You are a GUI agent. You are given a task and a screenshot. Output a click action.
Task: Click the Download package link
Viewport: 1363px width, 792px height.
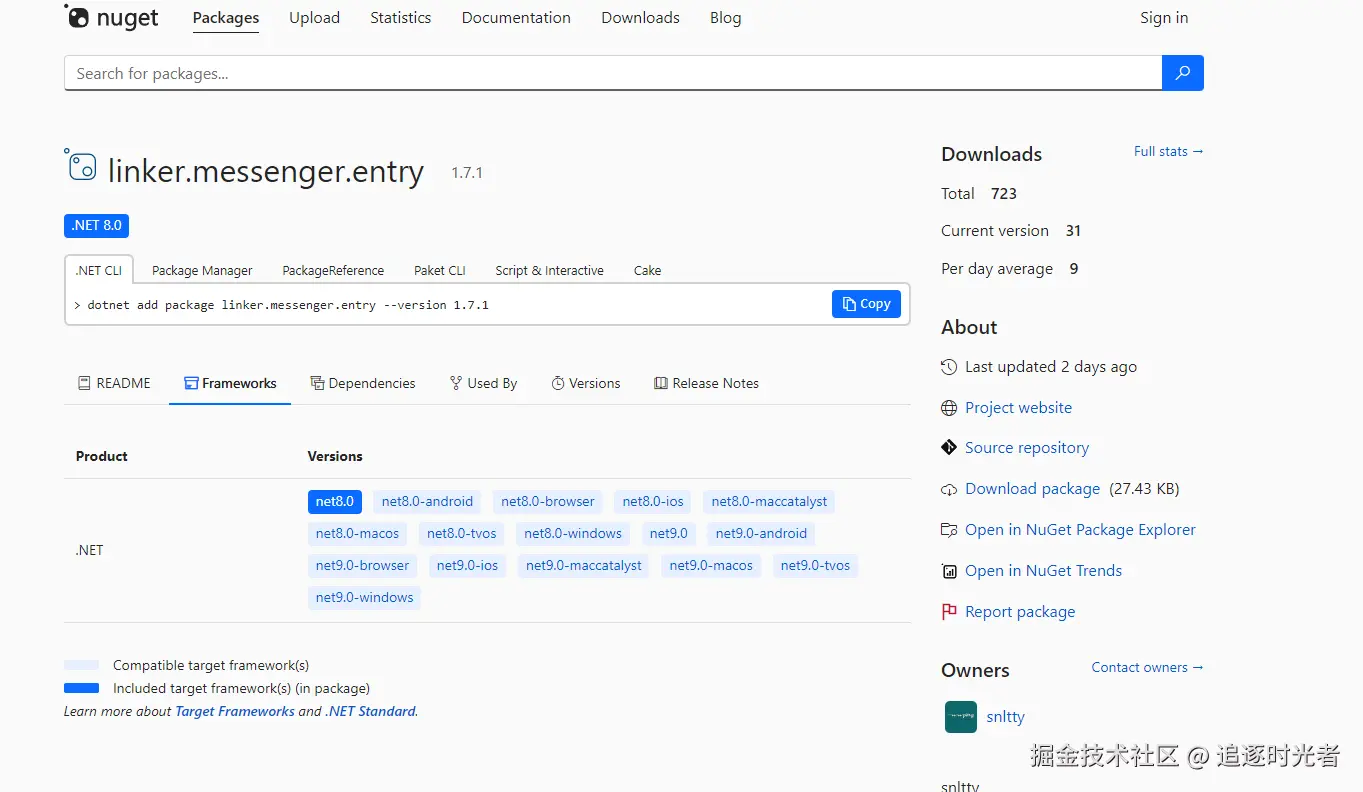pyautogui.click(x=1032, y=489)
